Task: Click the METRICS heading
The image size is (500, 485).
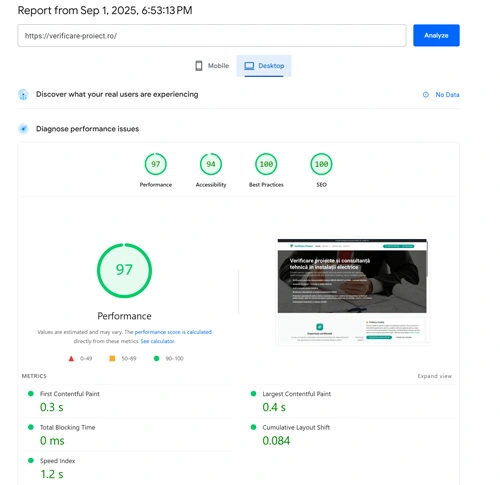Action: (x=34, y=376)
